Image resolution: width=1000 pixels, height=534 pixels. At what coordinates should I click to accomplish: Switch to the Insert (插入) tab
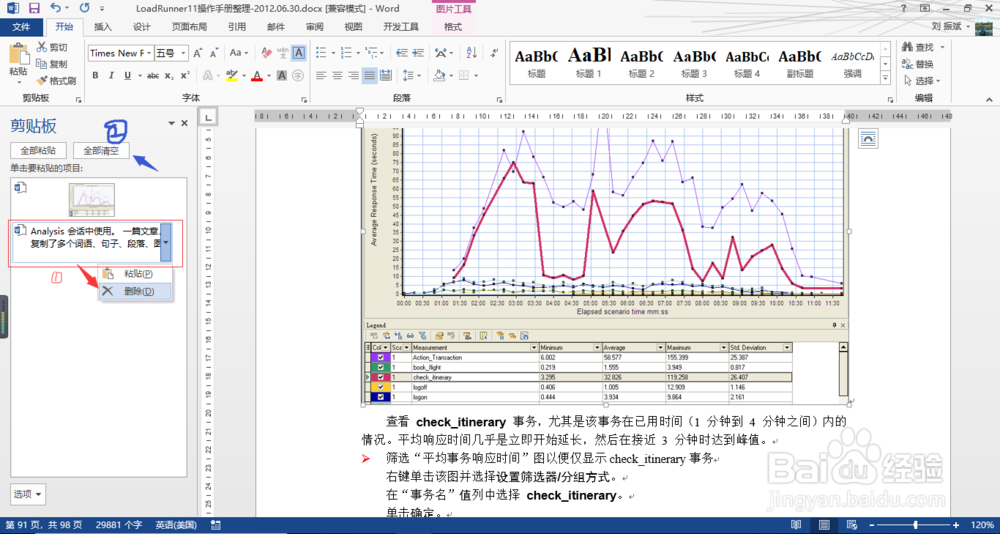click(103, 27)
